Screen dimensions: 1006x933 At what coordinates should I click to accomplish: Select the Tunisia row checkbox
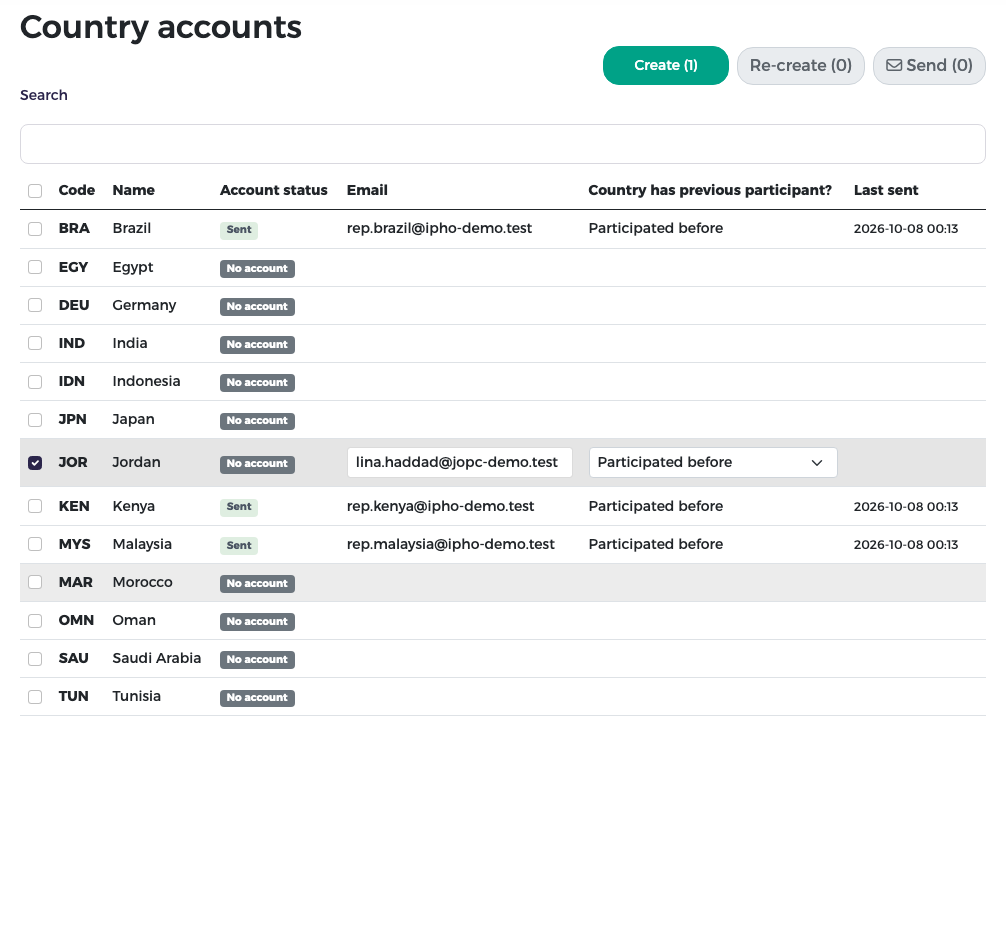(x=35, y=697)
